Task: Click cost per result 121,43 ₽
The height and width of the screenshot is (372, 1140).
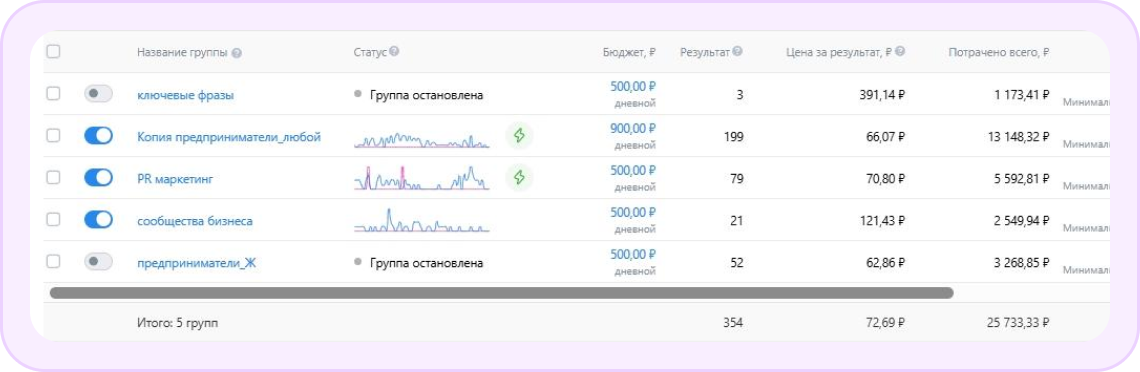Action: click(883, 221)
